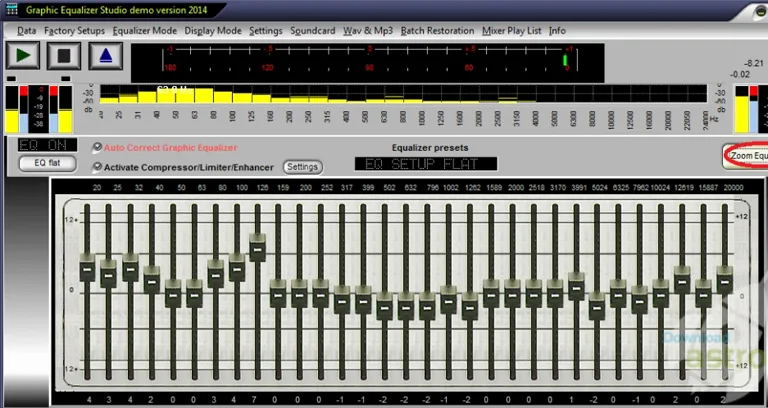The image size is (768, 408).
Task: Click the 3170 Hz band slider knob
Action: click(x=555, y=294)
